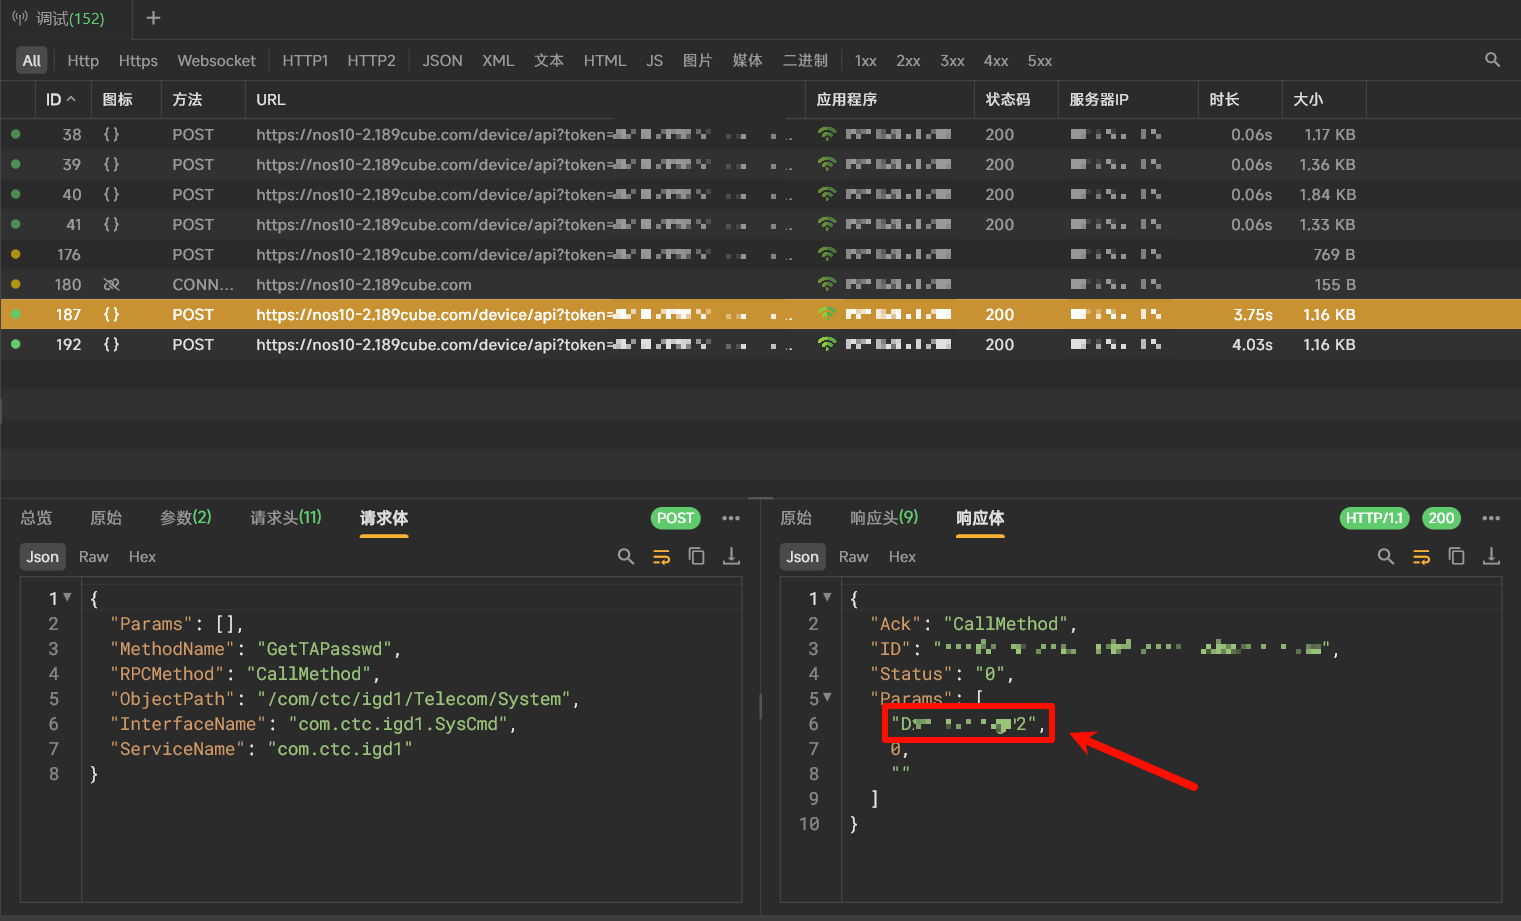Filter by 图片 image type
The width and height of the screenshot is (1521, 921).
click(x=697, y=60)
